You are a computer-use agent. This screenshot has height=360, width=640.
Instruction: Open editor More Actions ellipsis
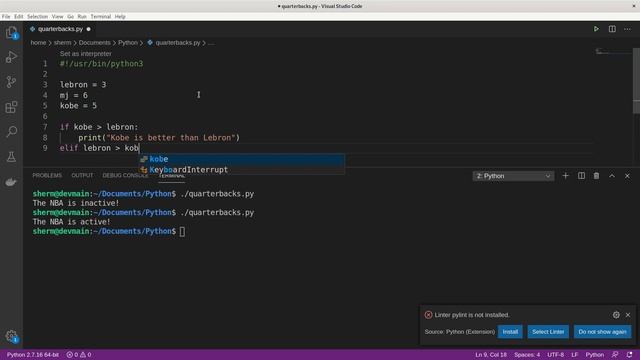coord(627,29)
